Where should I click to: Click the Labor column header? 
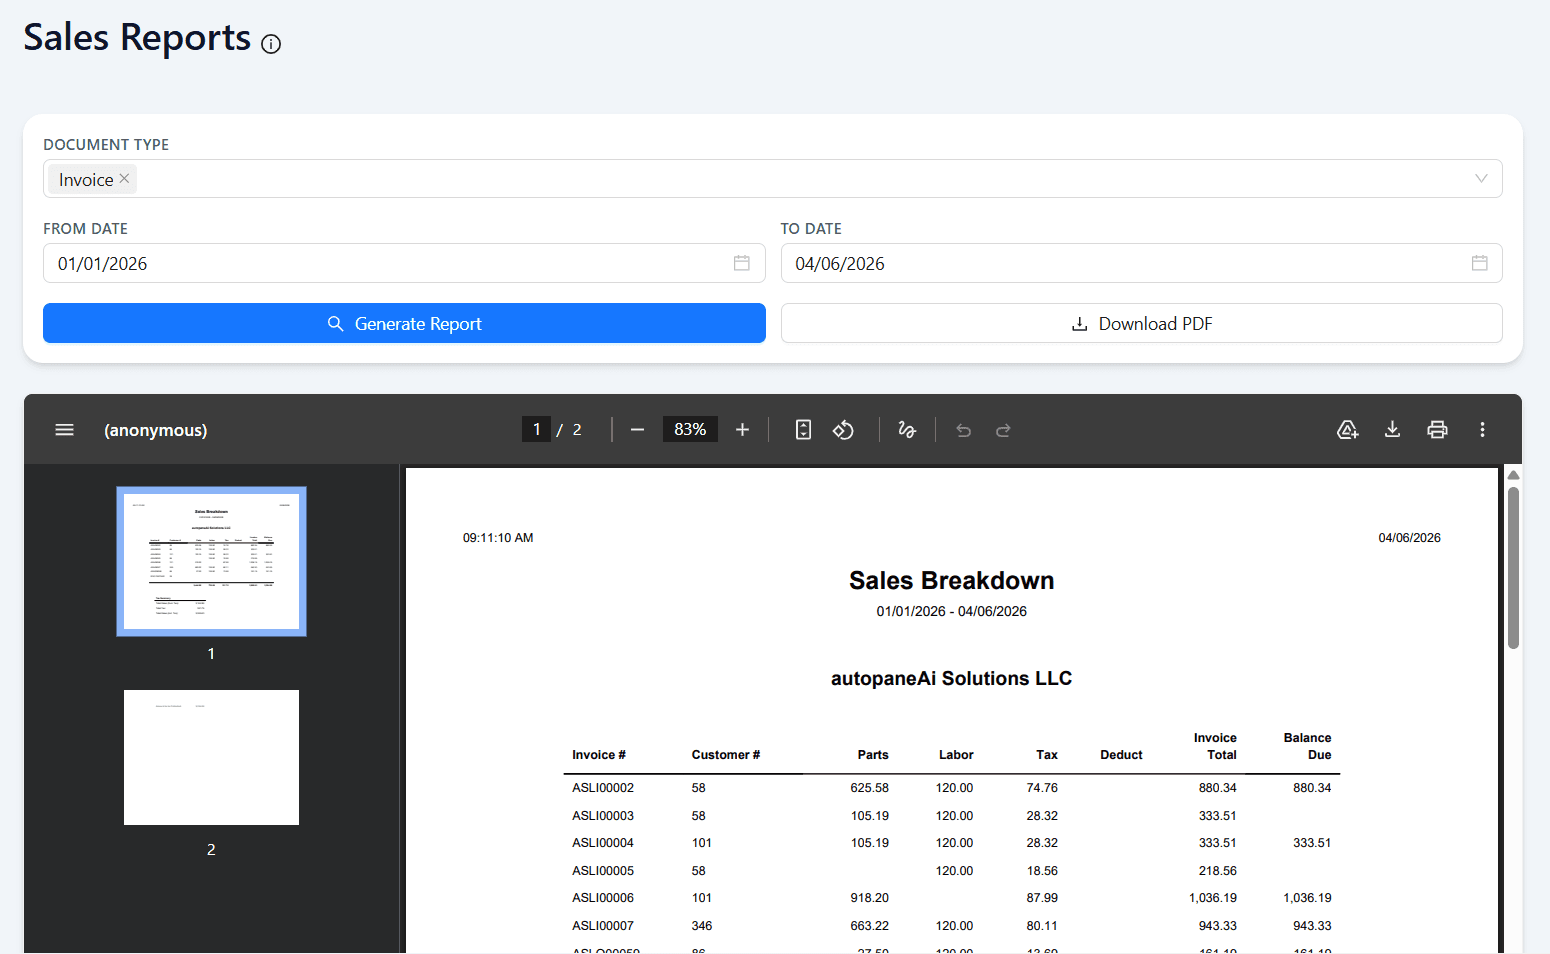tap(956, 755)
